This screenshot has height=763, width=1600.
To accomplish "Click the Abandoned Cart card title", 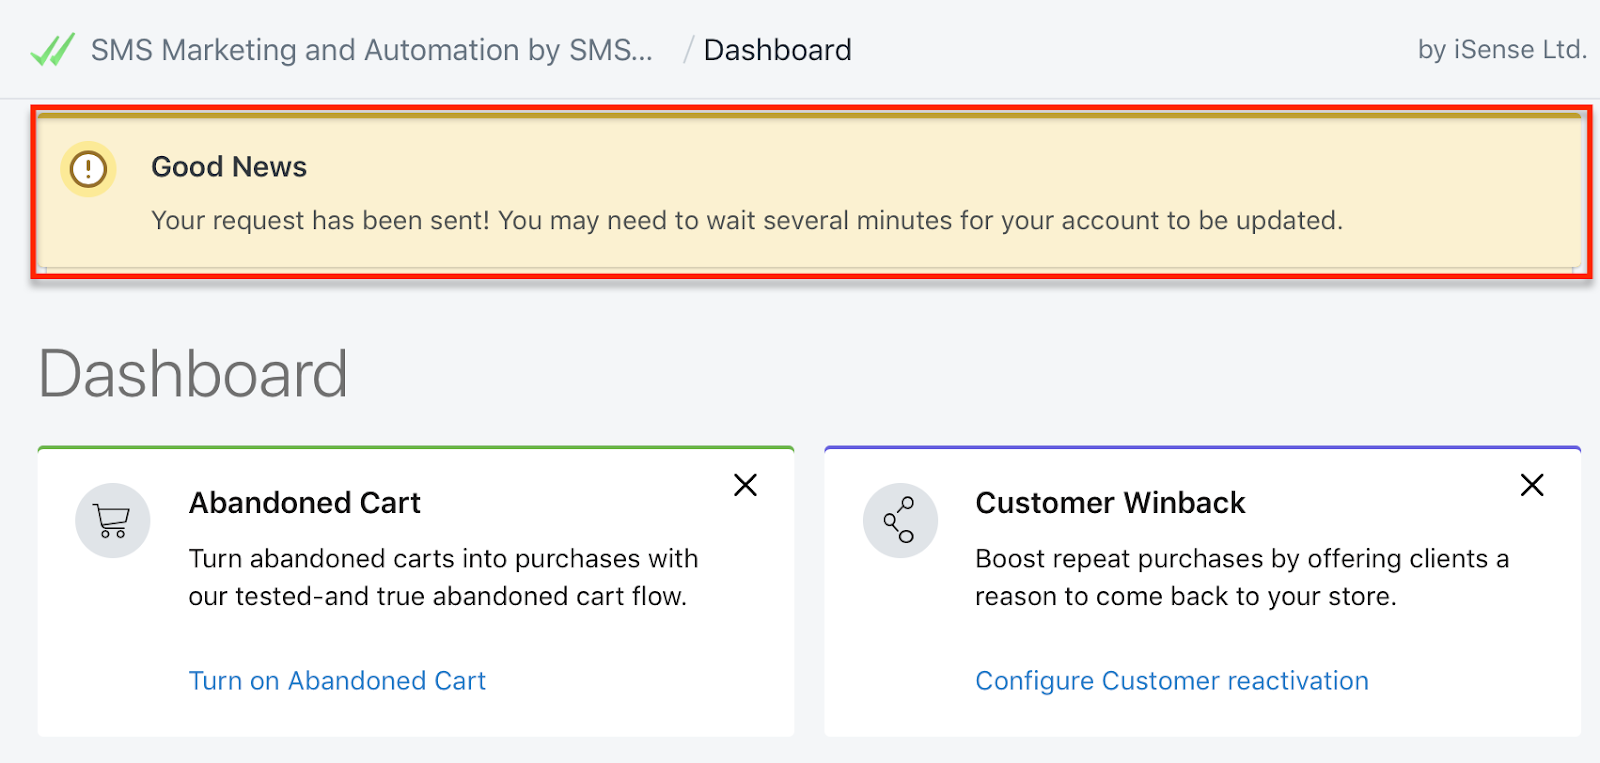I will 305,502.
